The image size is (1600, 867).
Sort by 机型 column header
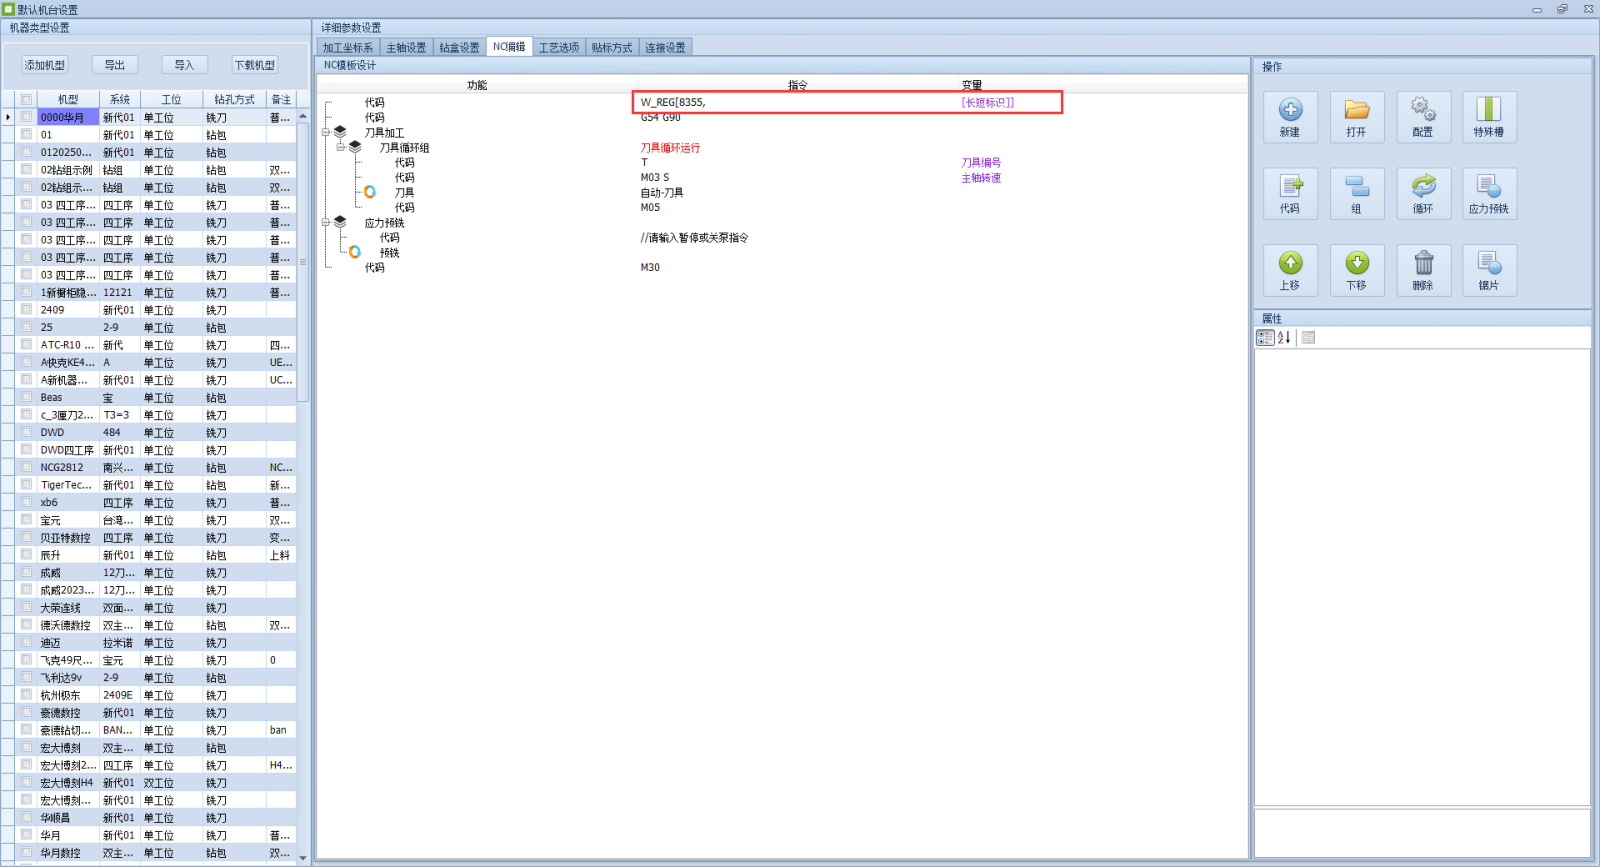point(68,99)
